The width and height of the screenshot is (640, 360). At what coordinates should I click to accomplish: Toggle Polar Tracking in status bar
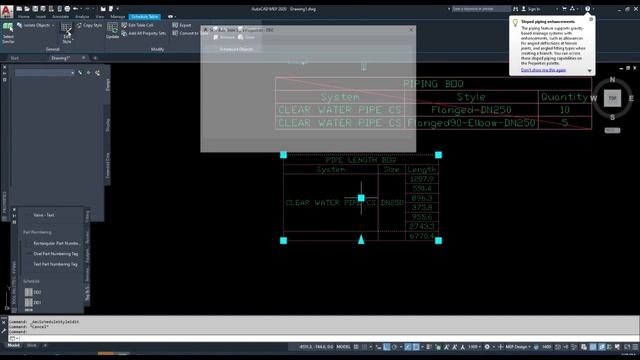click(x=395, y=347)
